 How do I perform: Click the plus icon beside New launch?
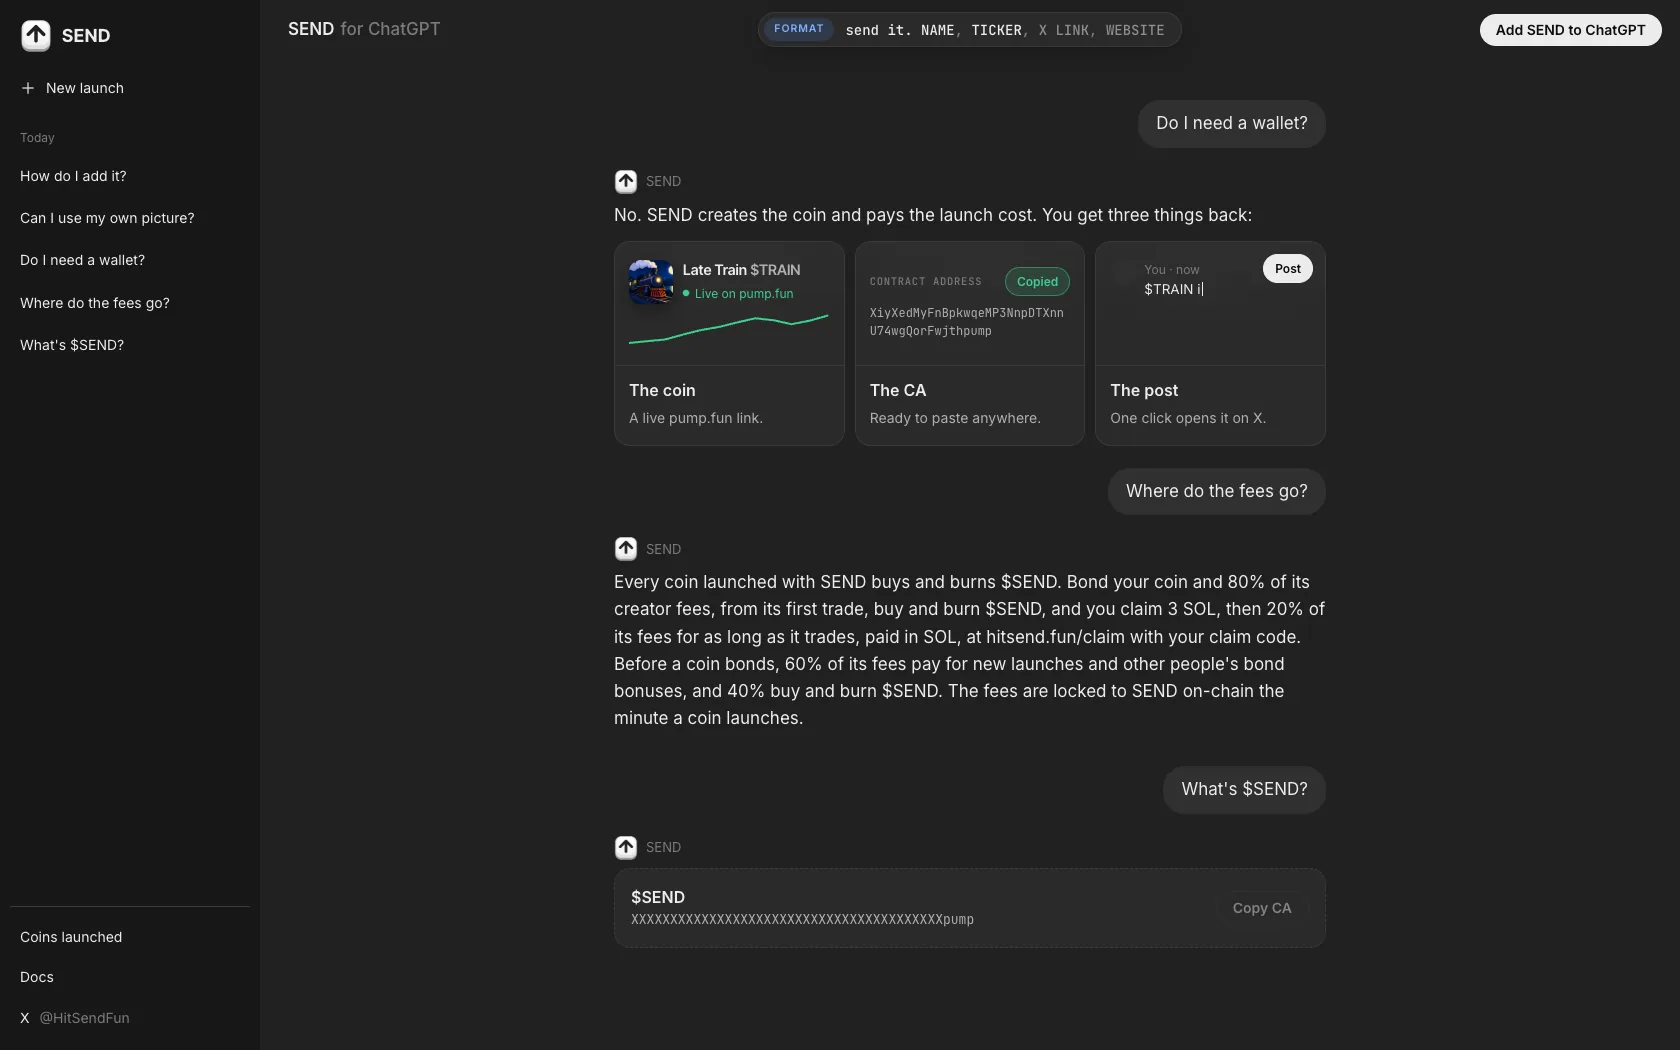[28, 88]
